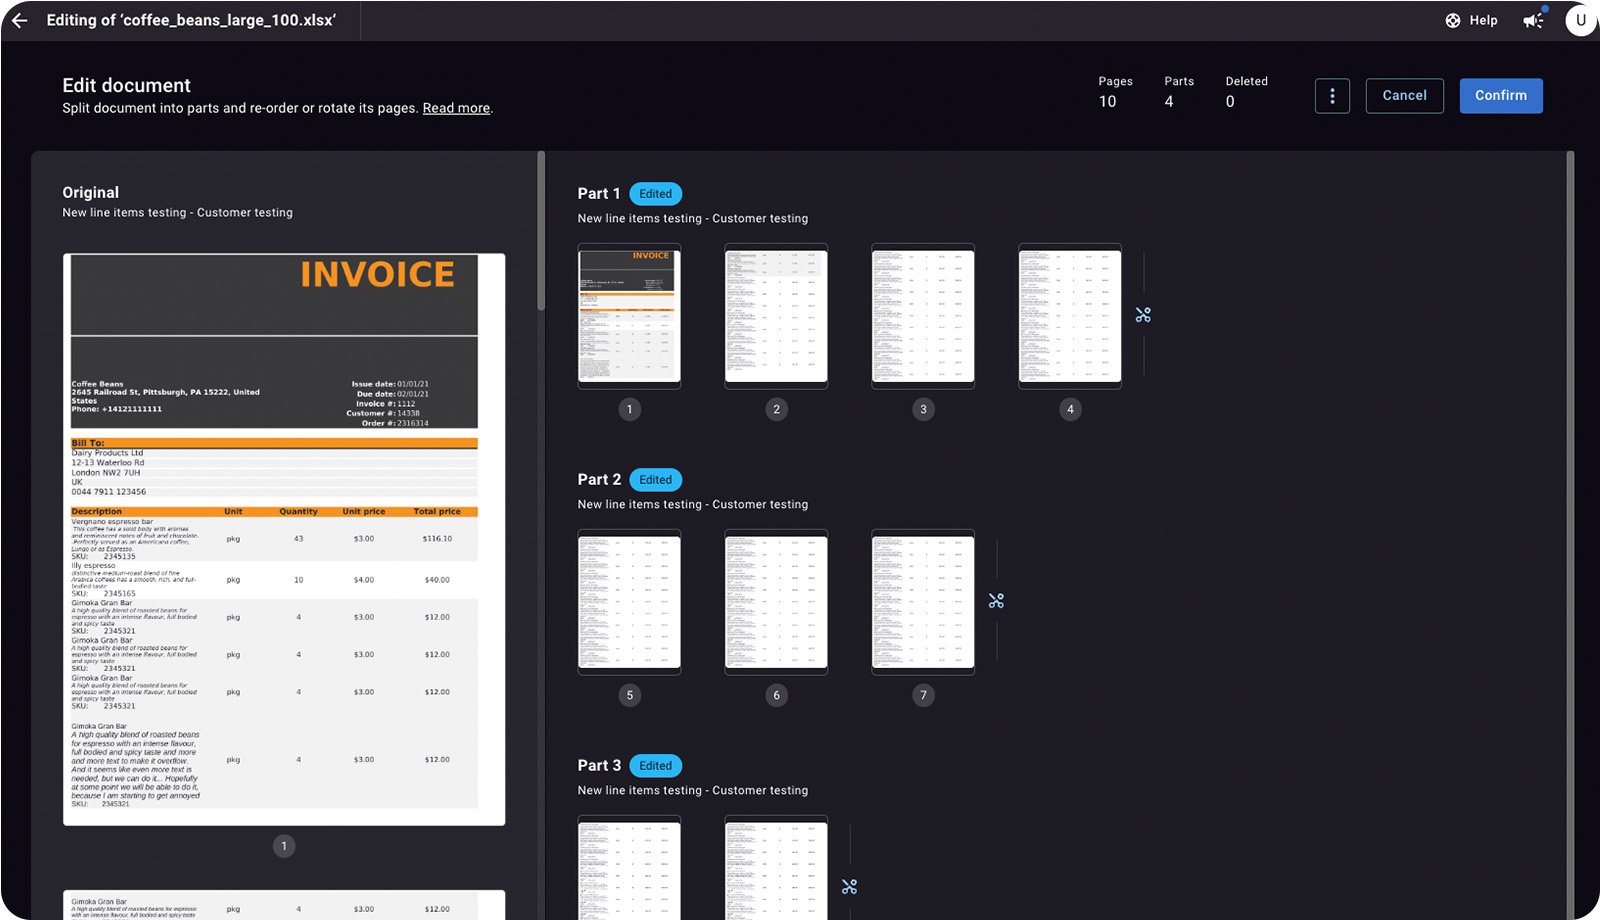Select page 1 thumbnail in Part 1
1600x920 pixels.
[x=629, y=316]
